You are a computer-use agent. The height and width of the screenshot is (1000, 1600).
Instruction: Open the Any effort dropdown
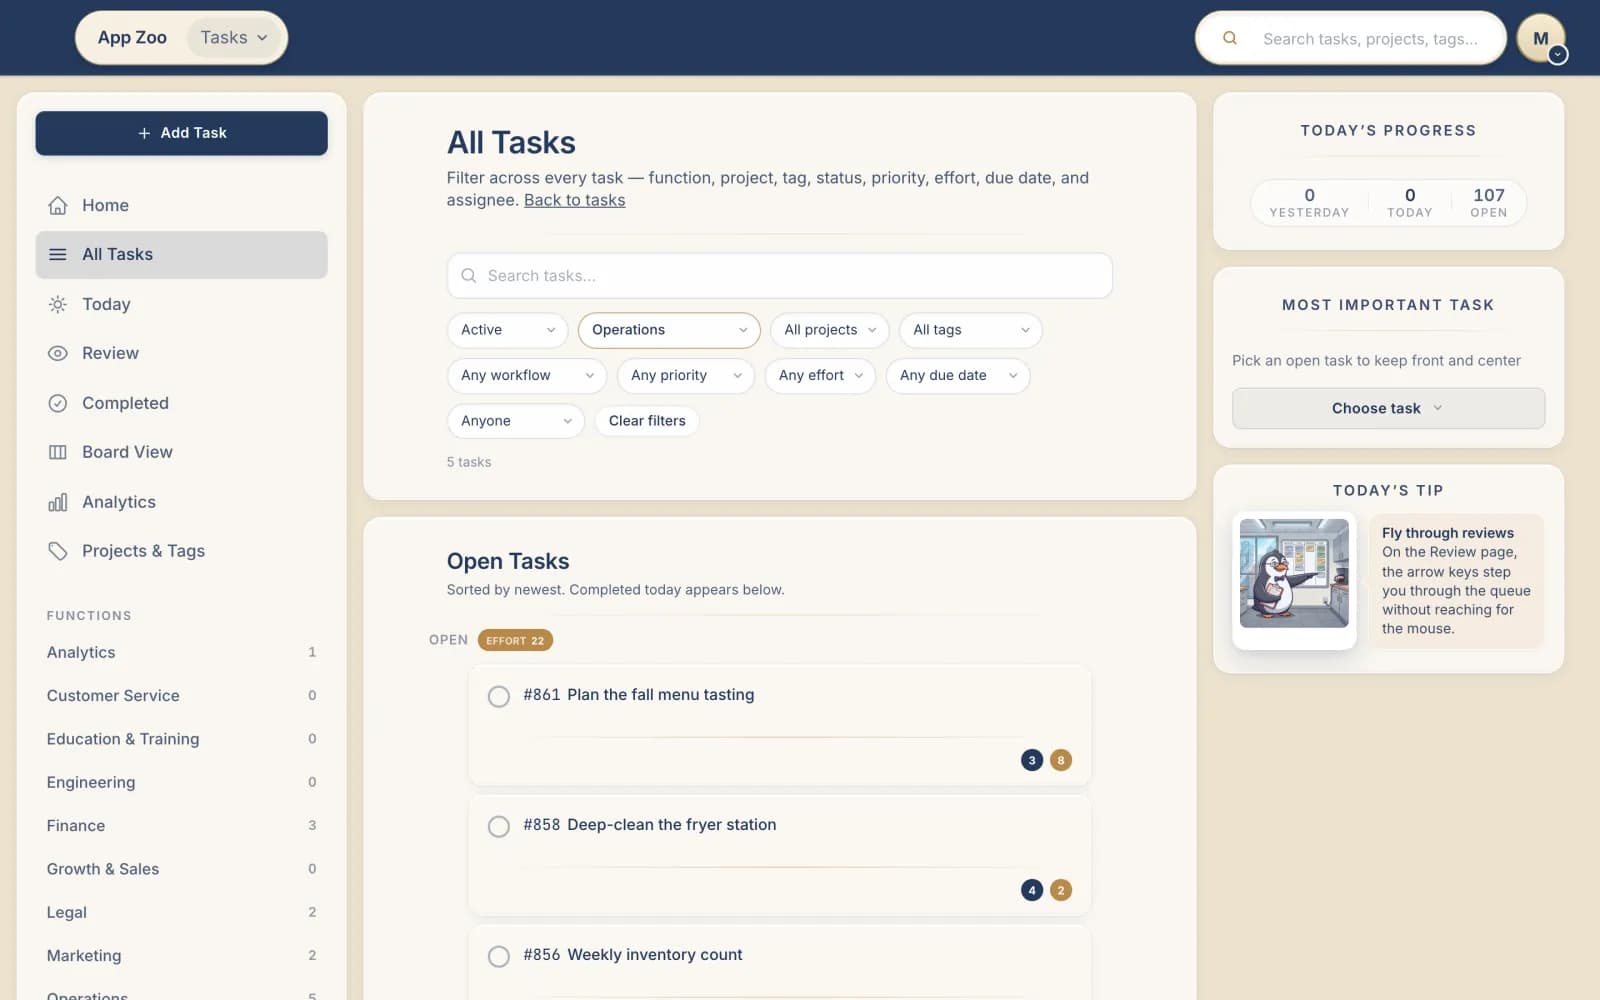(820, 376)
